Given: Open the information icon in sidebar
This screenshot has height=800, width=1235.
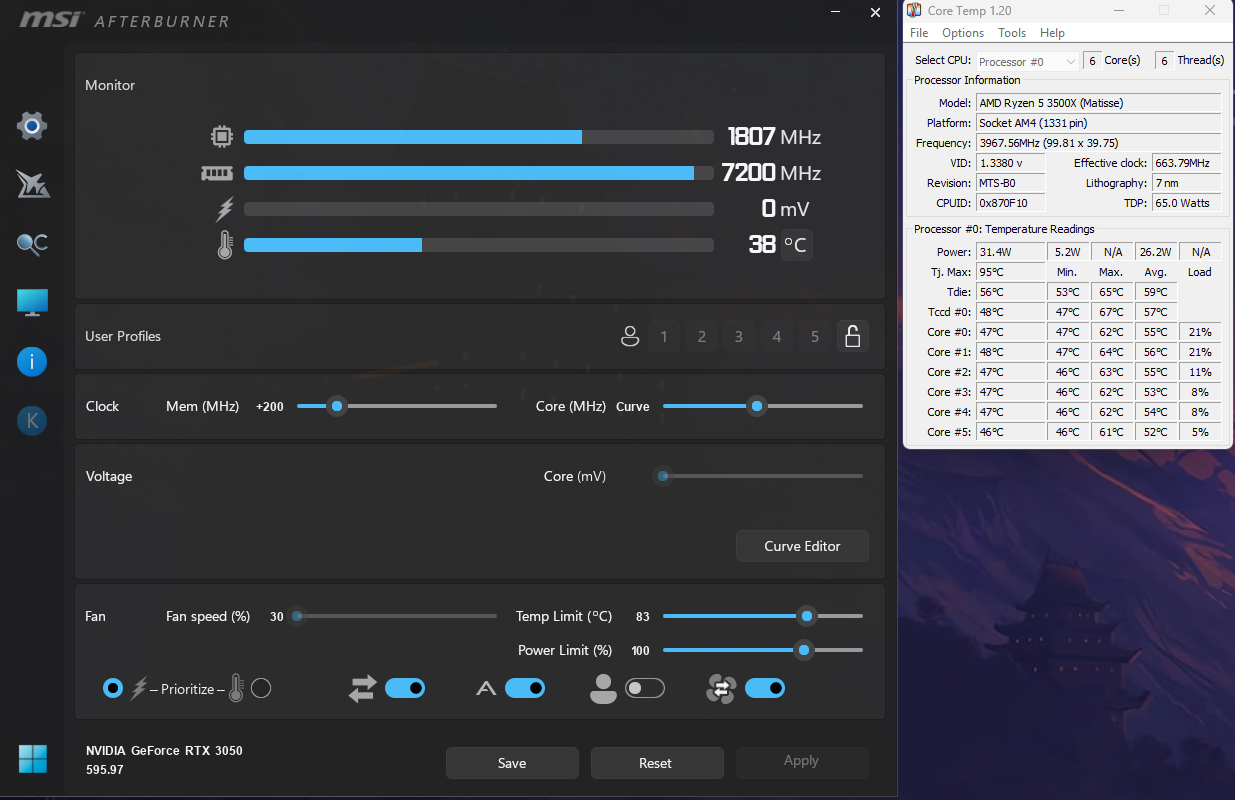Looking at the screenshot, I should 32,362.
